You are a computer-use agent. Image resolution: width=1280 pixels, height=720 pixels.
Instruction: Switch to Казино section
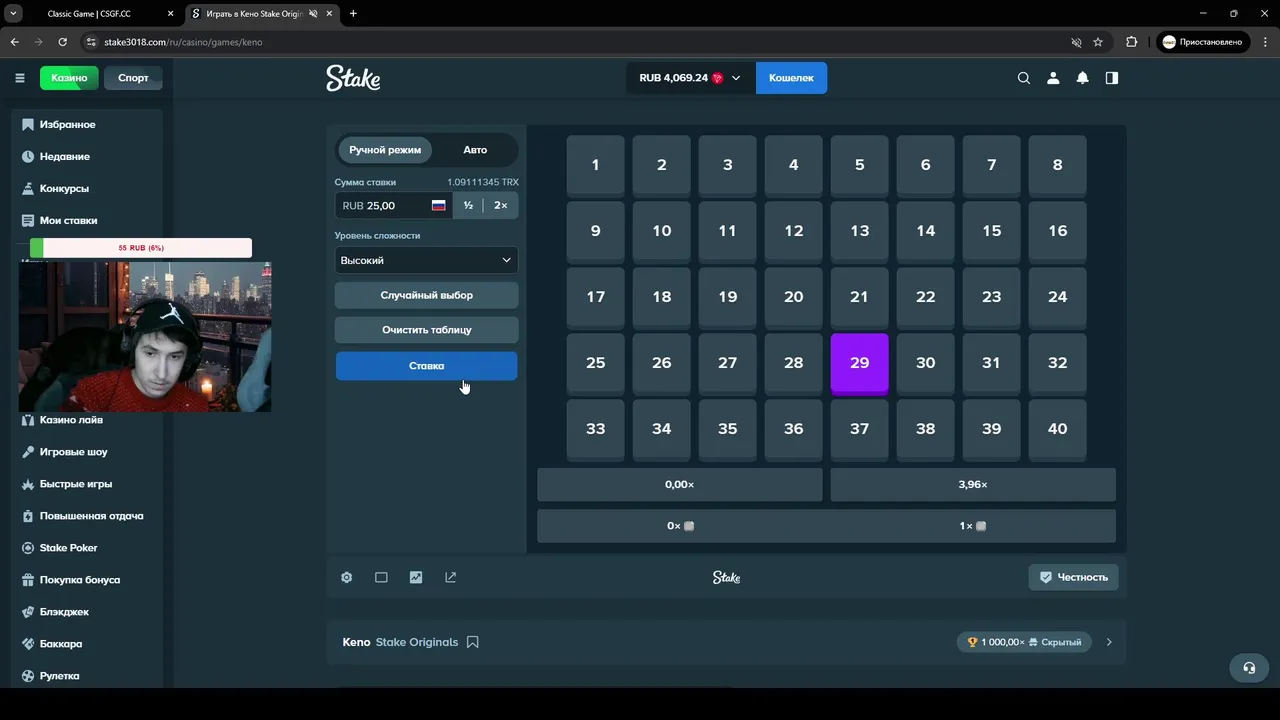(69, 78)
